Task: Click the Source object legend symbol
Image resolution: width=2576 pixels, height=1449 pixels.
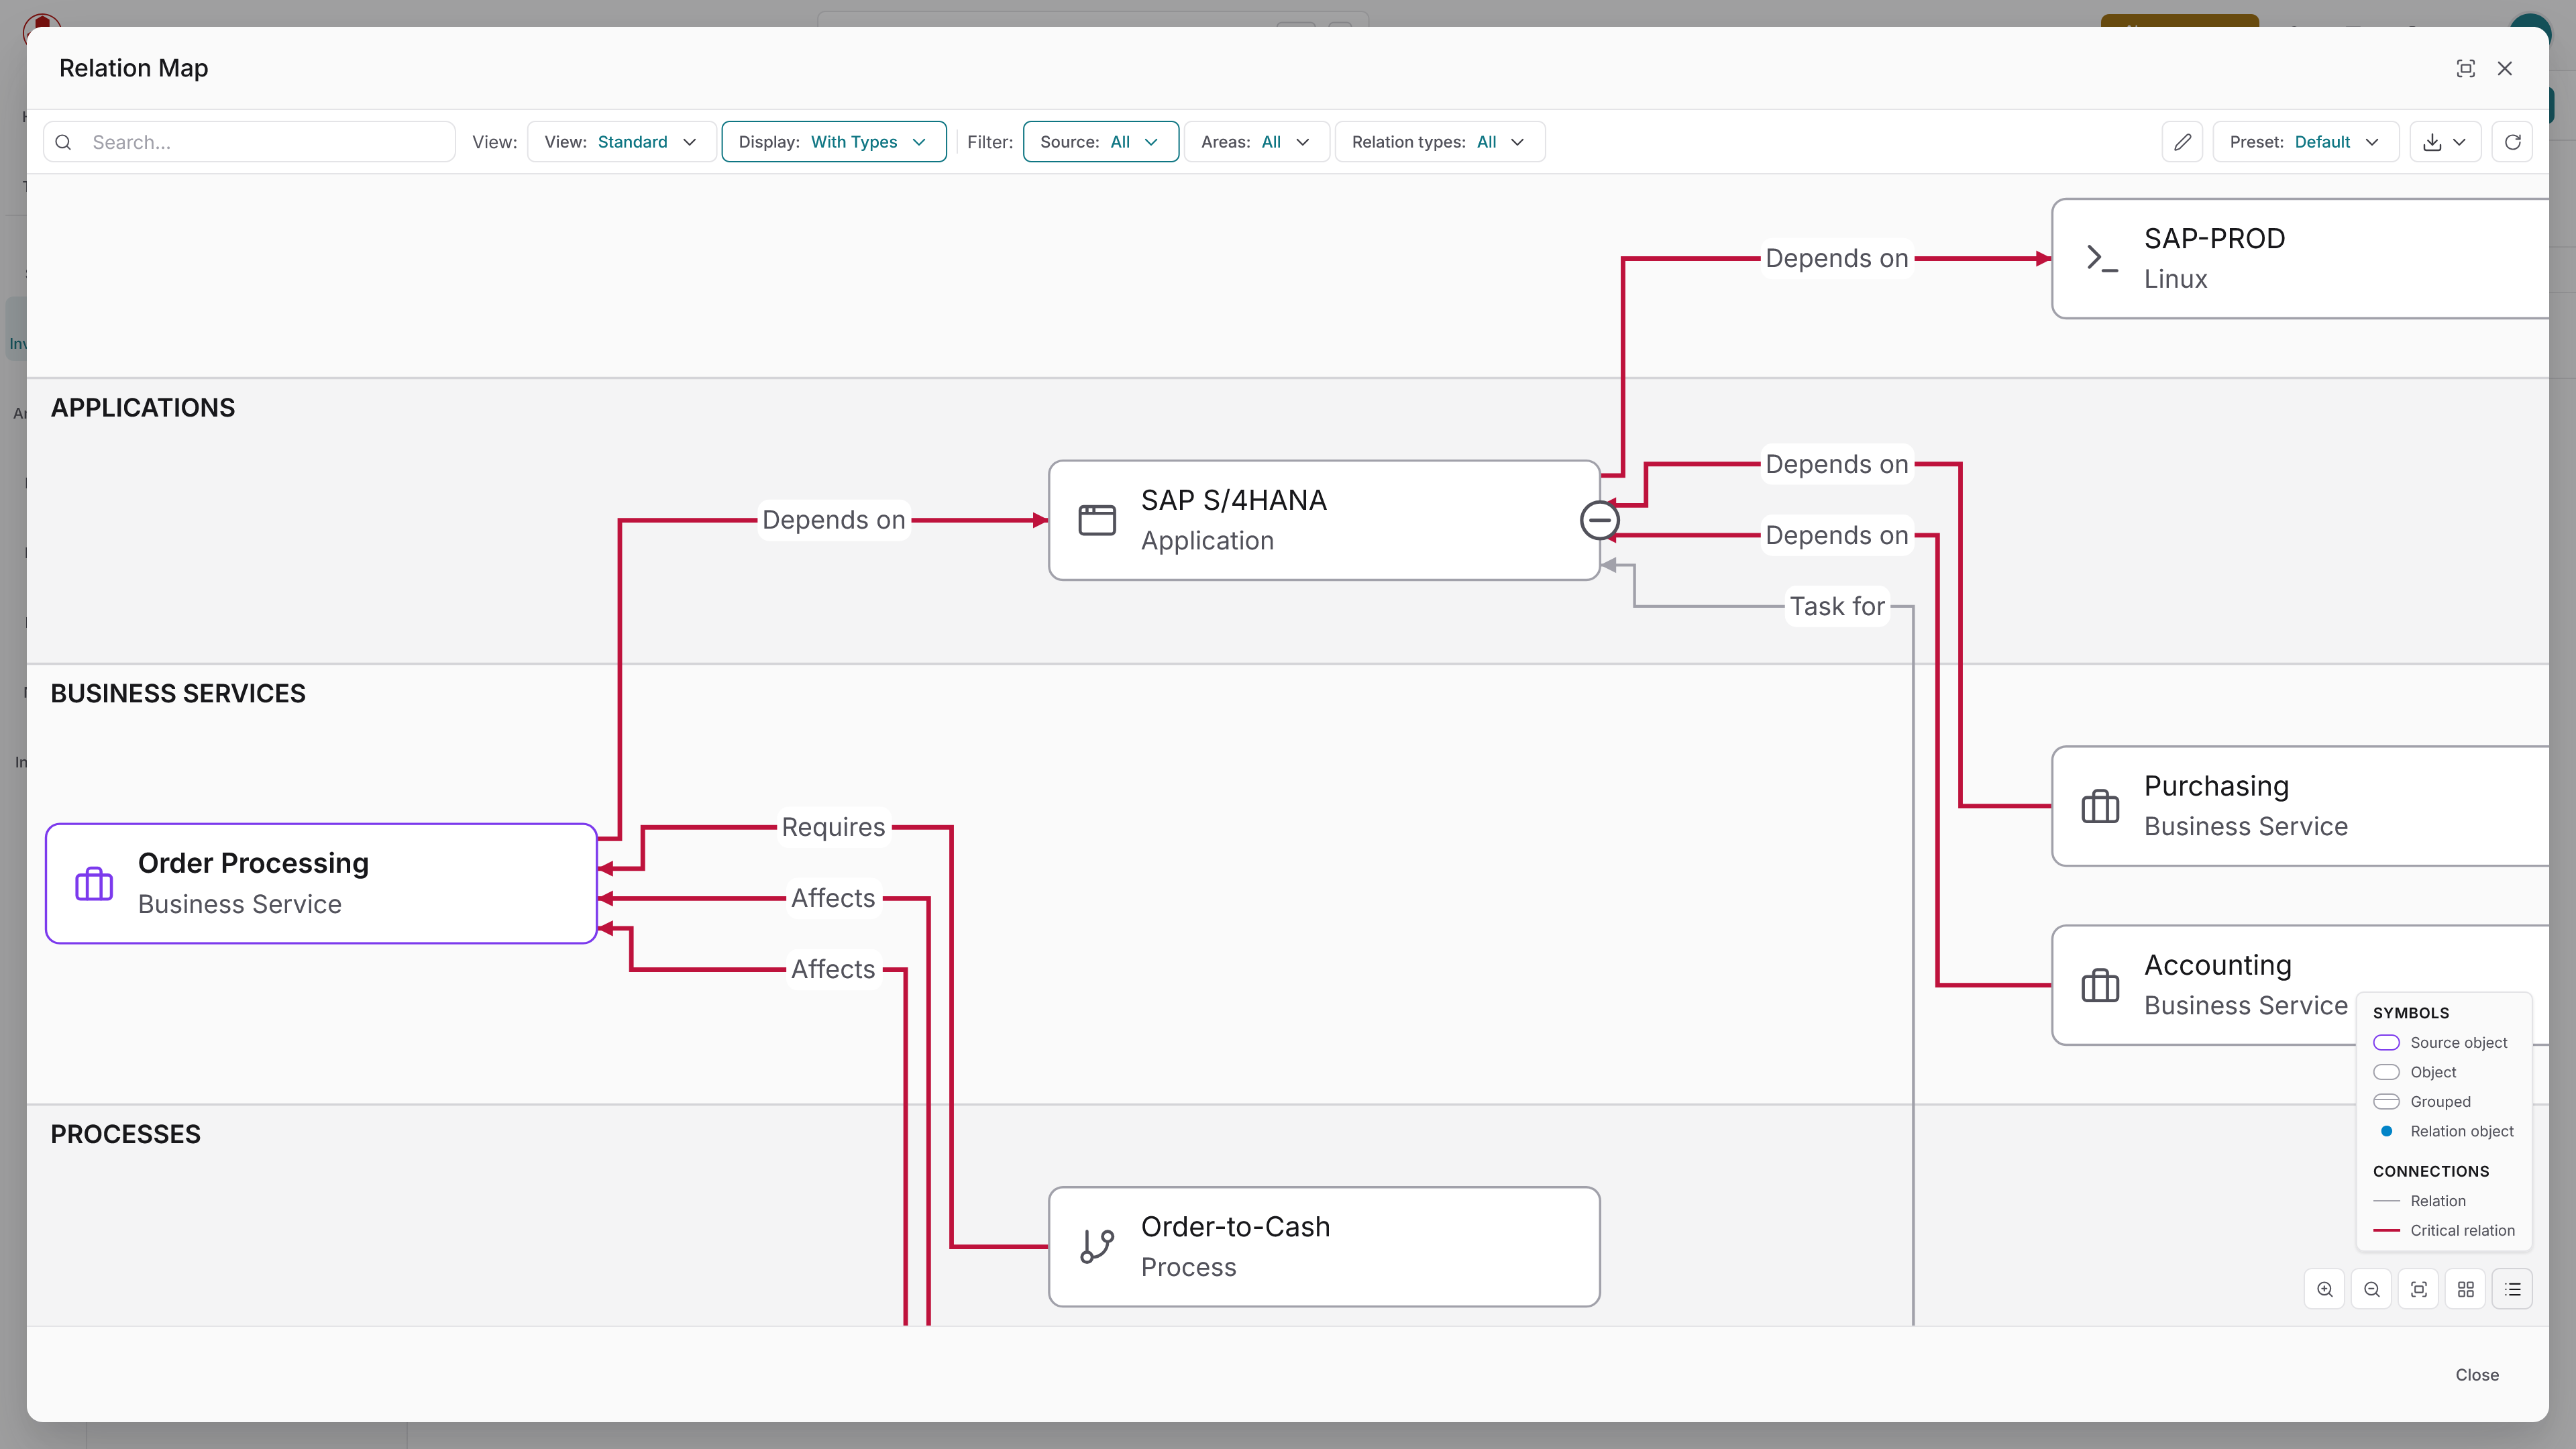Action: click(x=2386, y=1043)
